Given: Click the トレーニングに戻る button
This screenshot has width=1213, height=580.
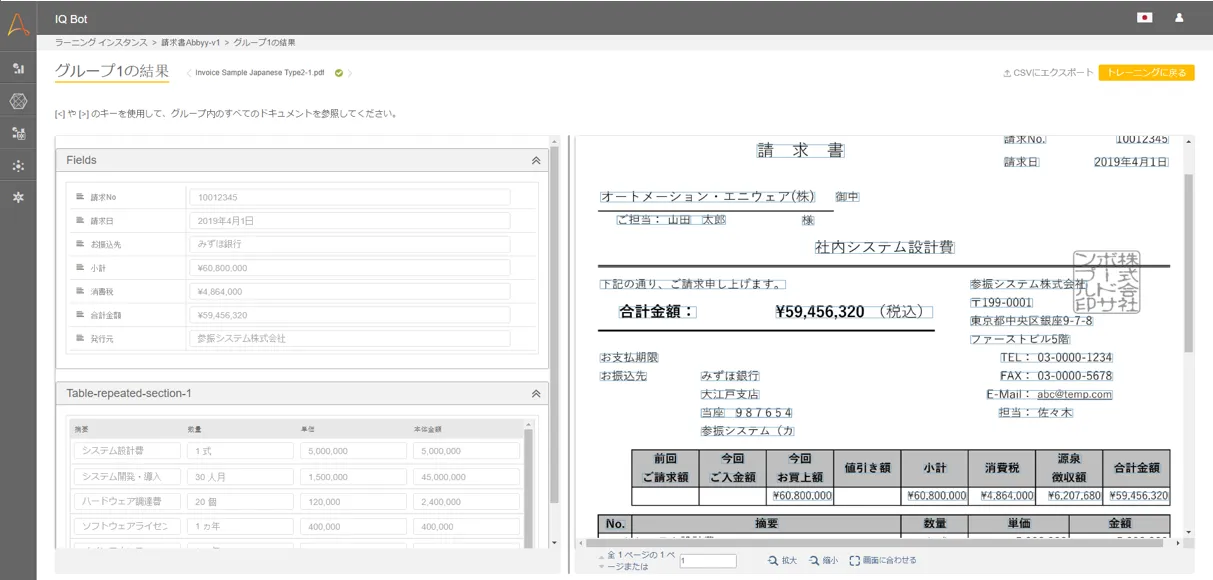Looking at the screenshot, I should point(1146,73).
